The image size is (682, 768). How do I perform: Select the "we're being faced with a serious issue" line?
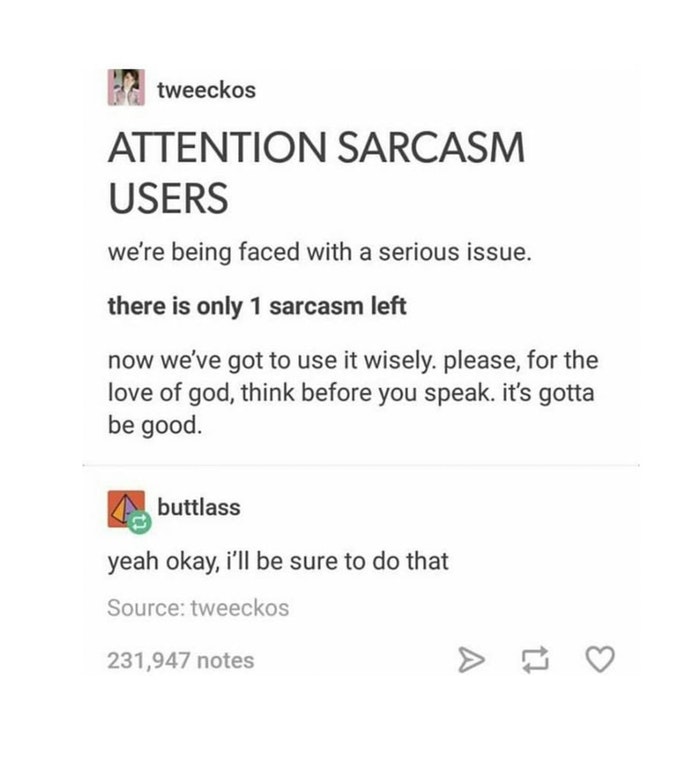tap(319, 252)
